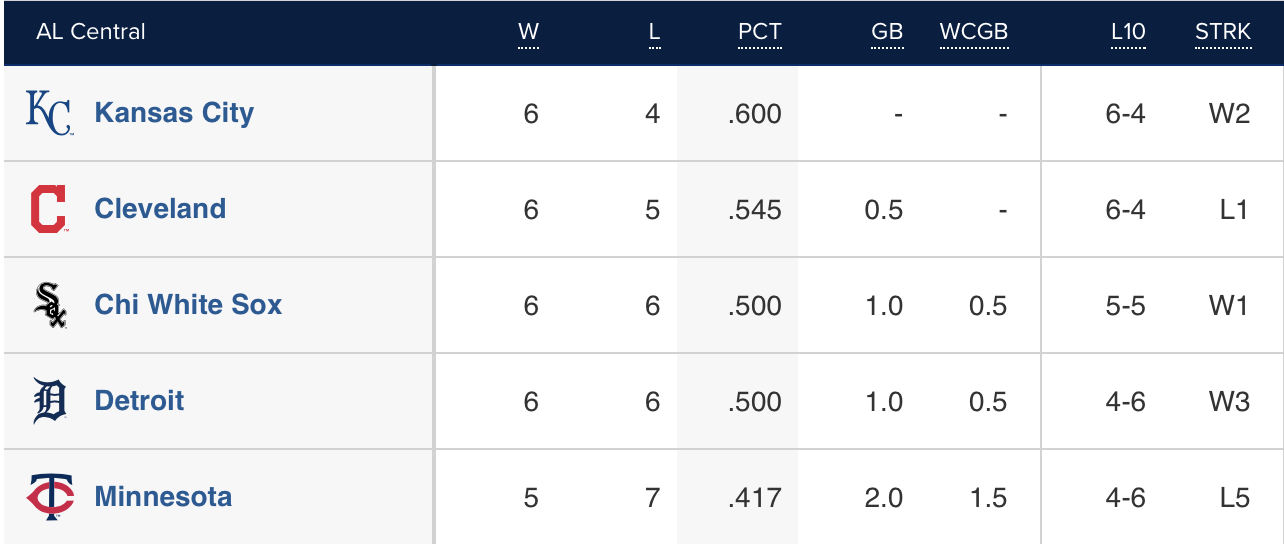This screenshot has width=1284, height=544.
Task: Select the Minnesota team link
Action: 163,497
